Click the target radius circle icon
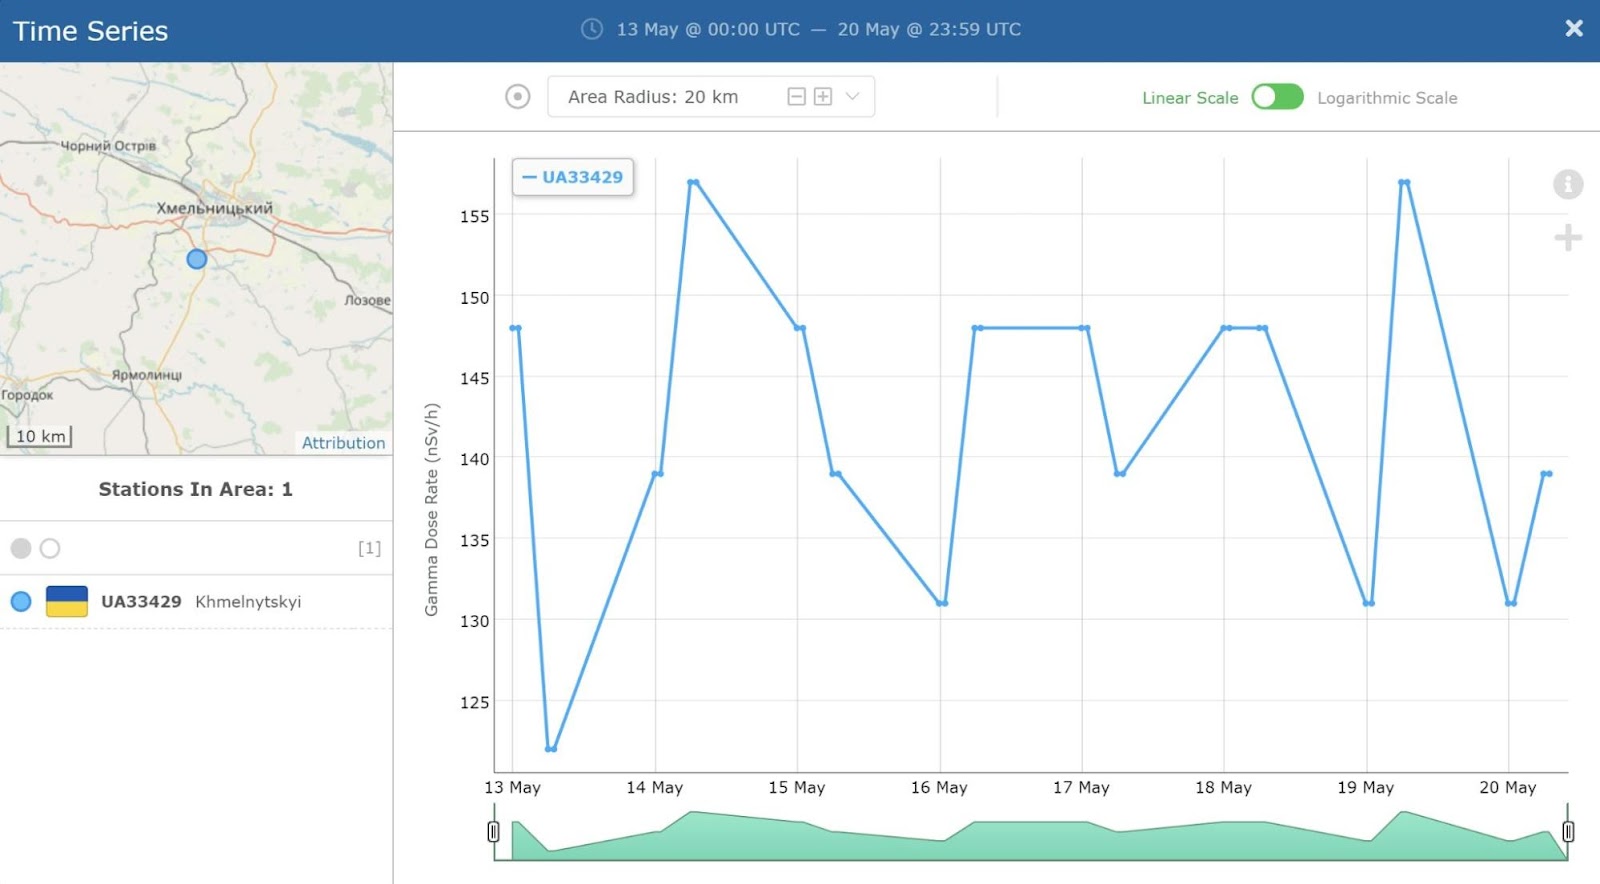The height and width of the screenshot is (884, 1600). (518, 97)
